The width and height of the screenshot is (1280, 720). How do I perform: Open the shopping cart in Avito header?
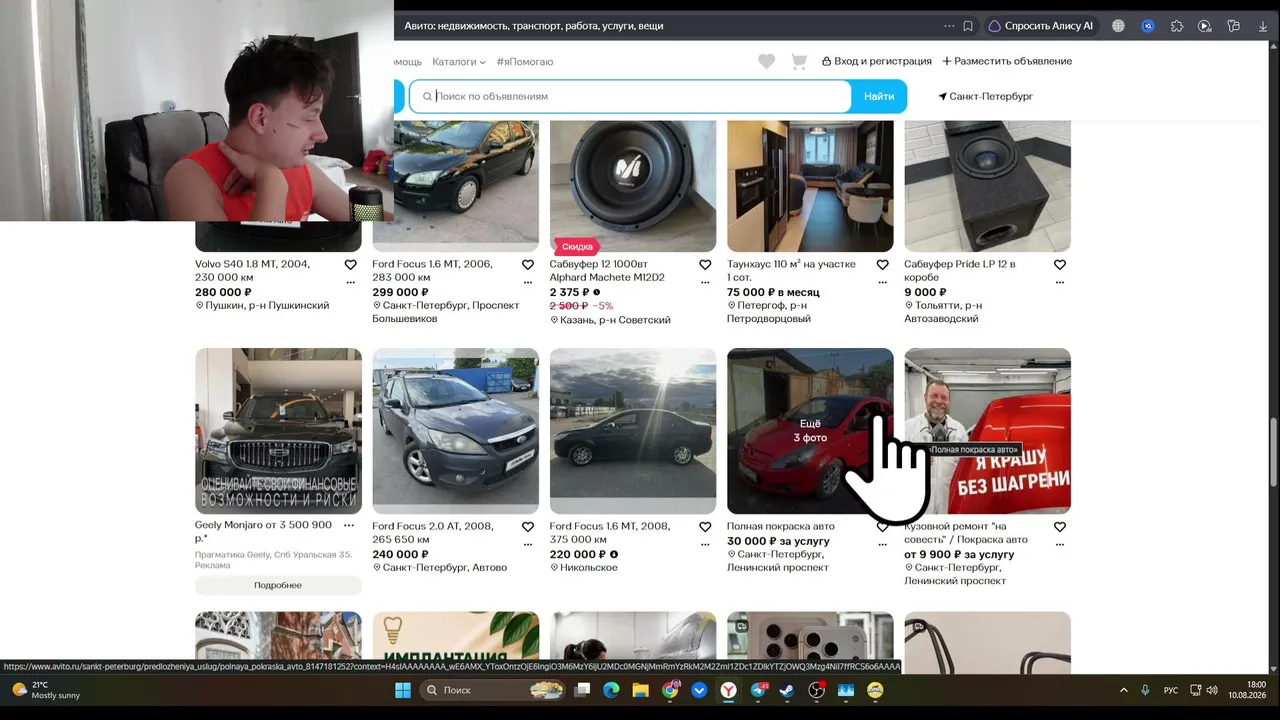(x=799, y=62)
